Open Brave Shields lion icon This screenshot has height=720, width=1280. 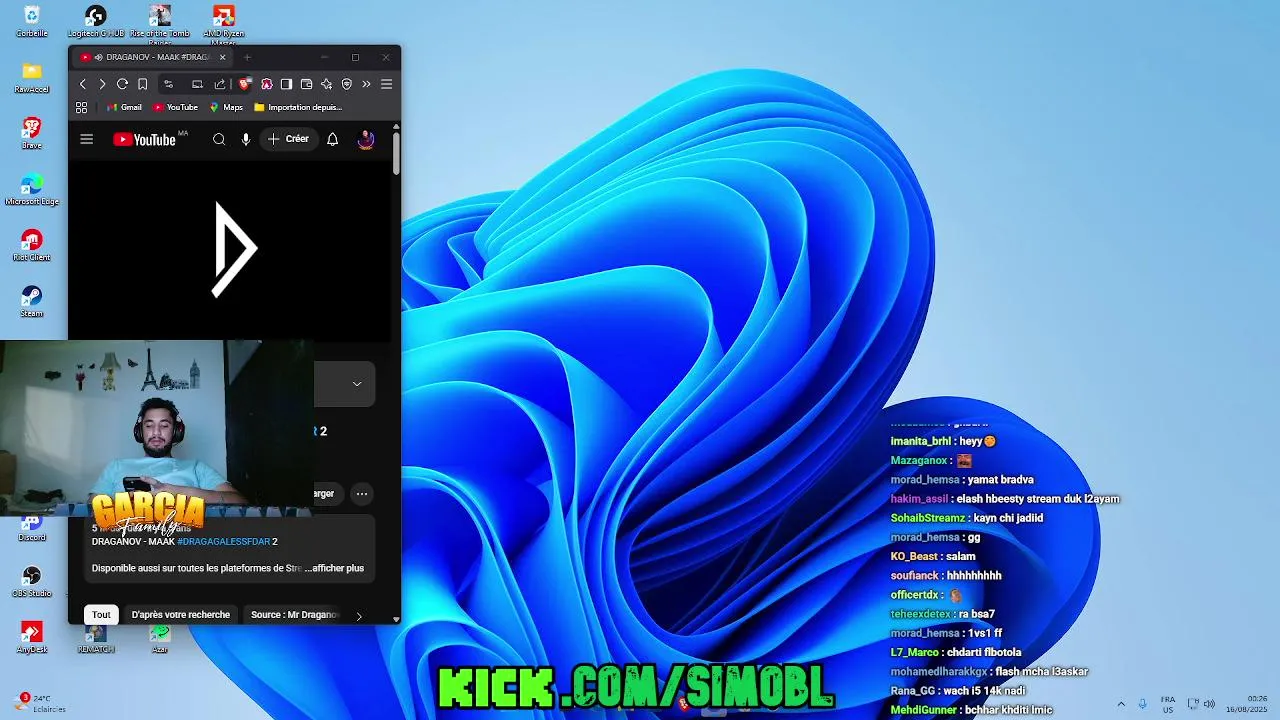coord(245,84)
